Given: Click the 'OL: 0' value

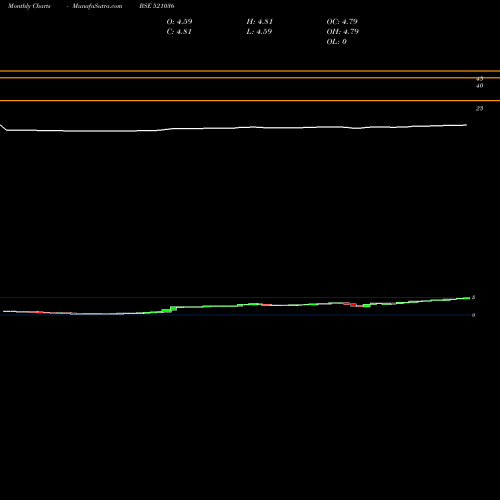Looking at the screenshot, I should 337,42.
